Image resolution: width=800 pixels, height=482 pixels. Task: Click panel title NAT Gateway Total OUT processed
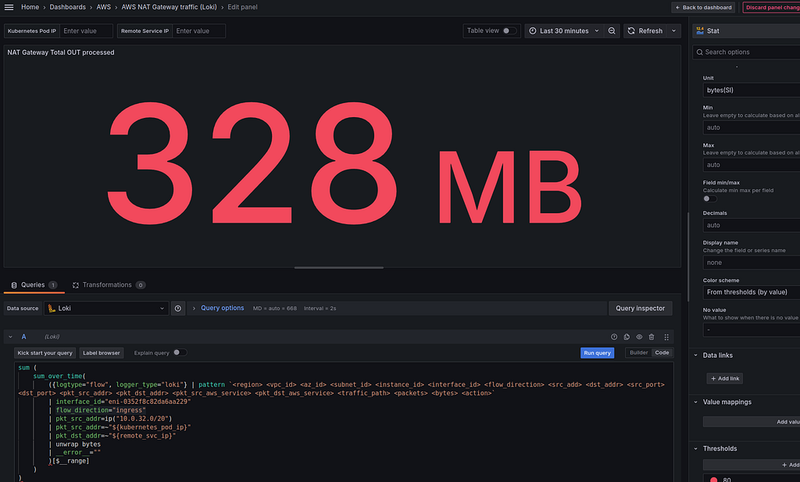(x=61, y=53)
